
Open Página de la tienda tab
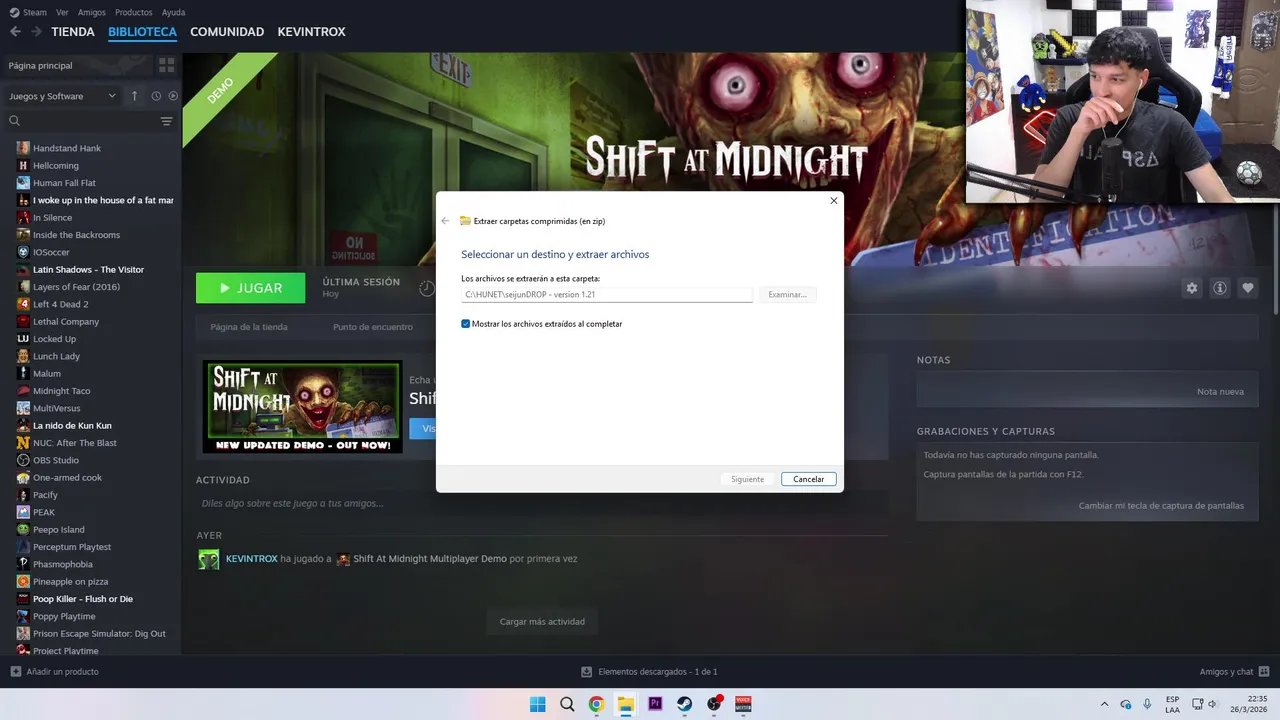(x=249, y=327)
